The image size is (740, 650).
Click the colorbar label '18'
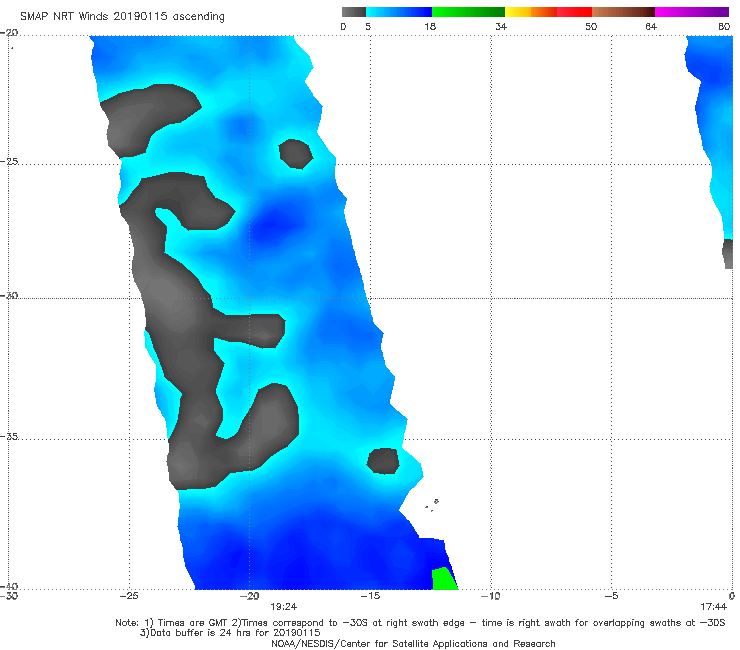point(430,26)
